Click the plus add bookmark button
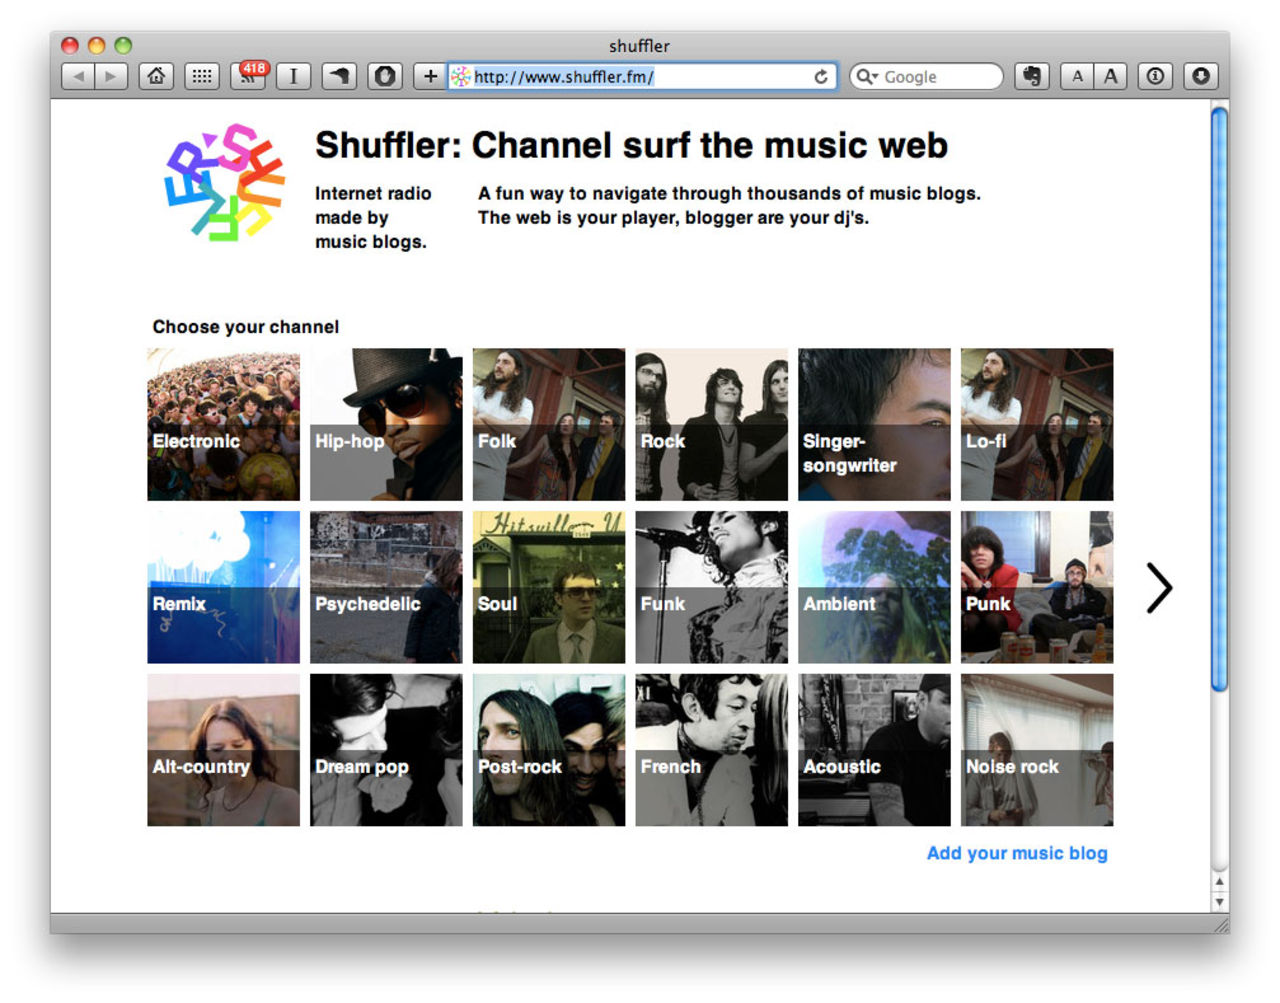This screenshot has height=1003, width=1280. click(x=430, y=76)
